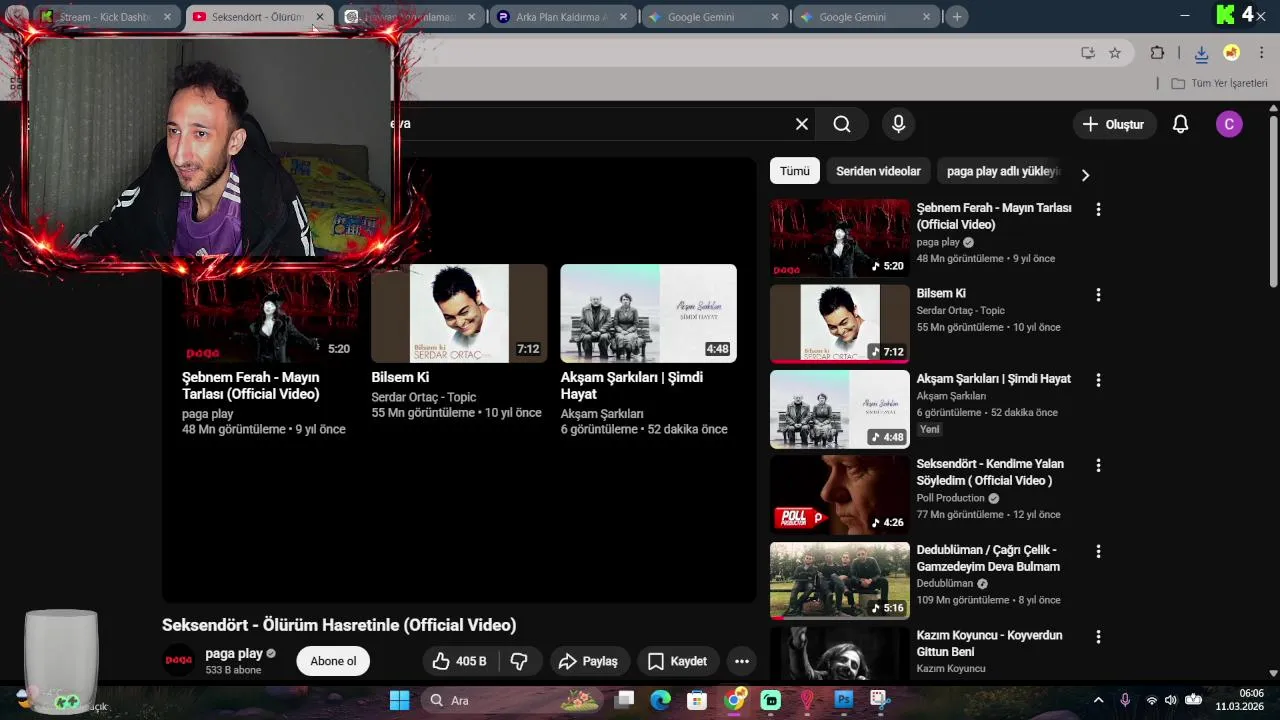Start voice search with microphone icon
Image resolution: width=1280 pixels, height=720 pixels.
tap(898, 124)
